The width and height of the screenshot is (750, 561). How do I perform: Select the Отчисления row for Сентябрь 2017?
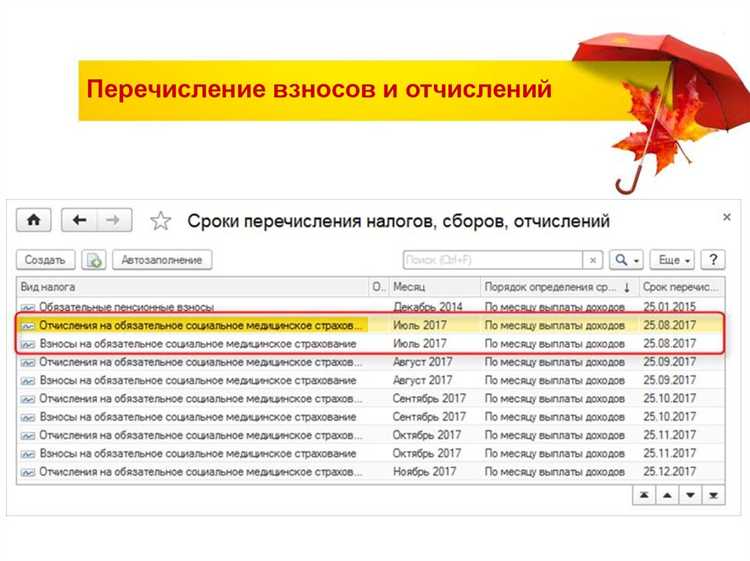pos(371,398)
